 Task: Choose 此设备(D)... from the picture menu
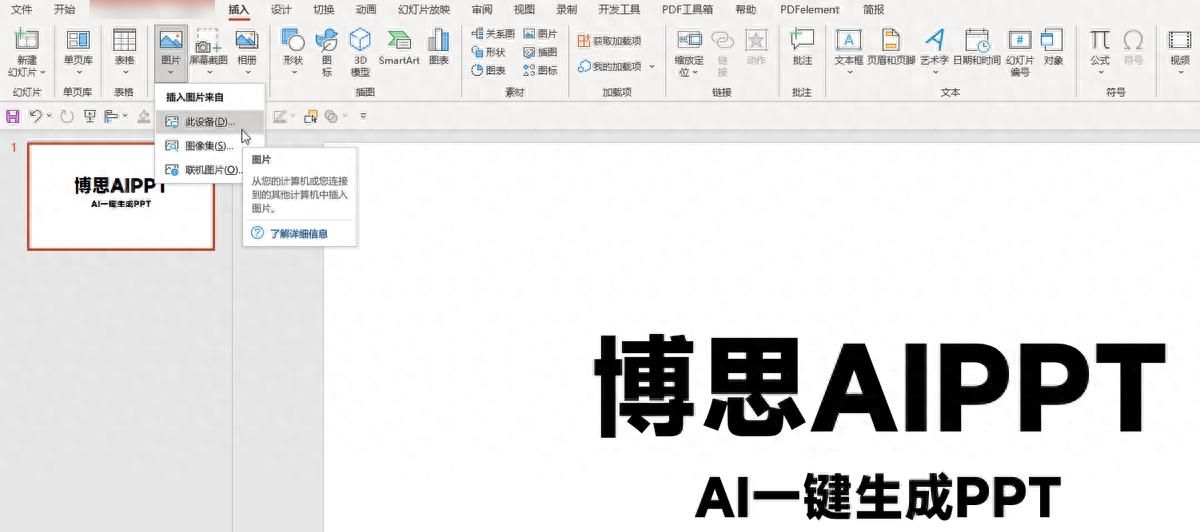(x=211, y=122)
